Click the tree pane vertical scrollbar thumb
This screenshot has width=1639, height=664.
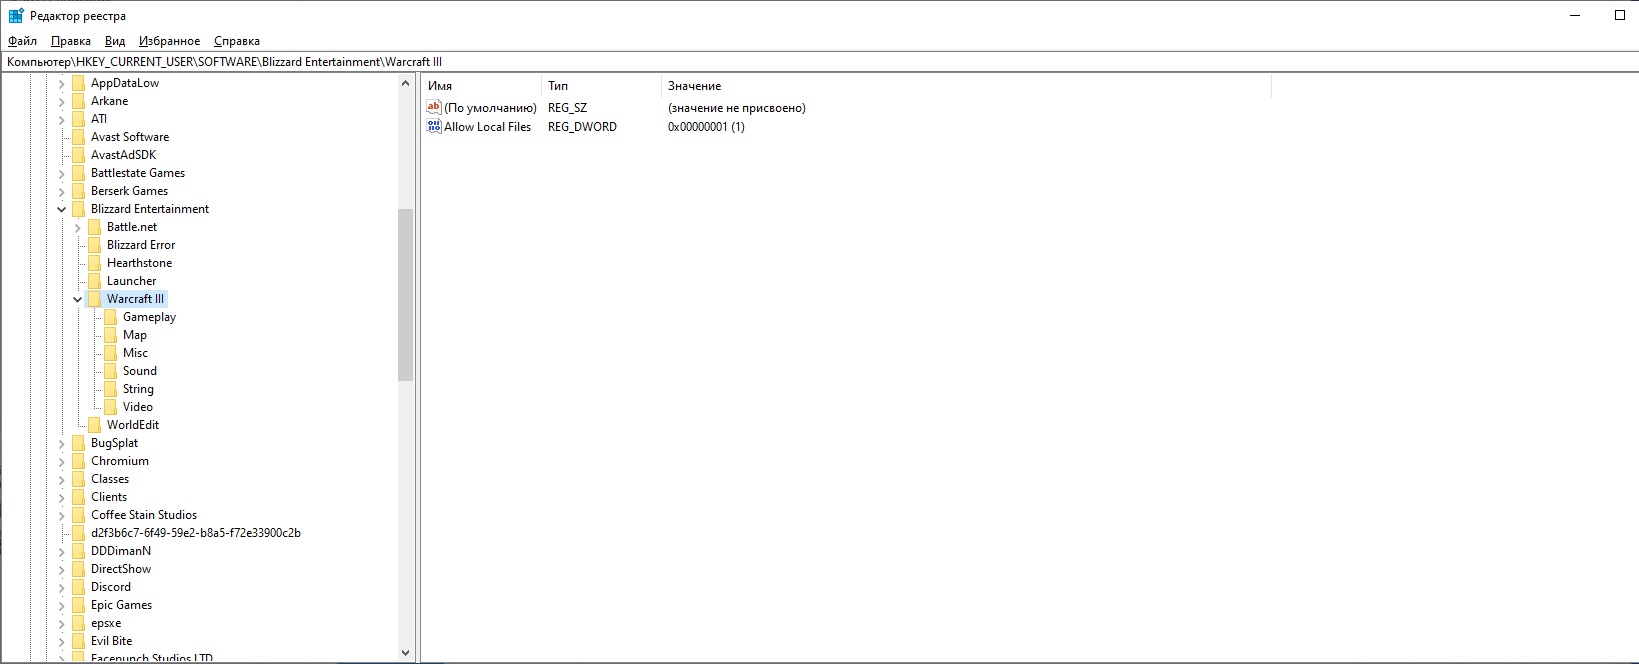[405, 295]
